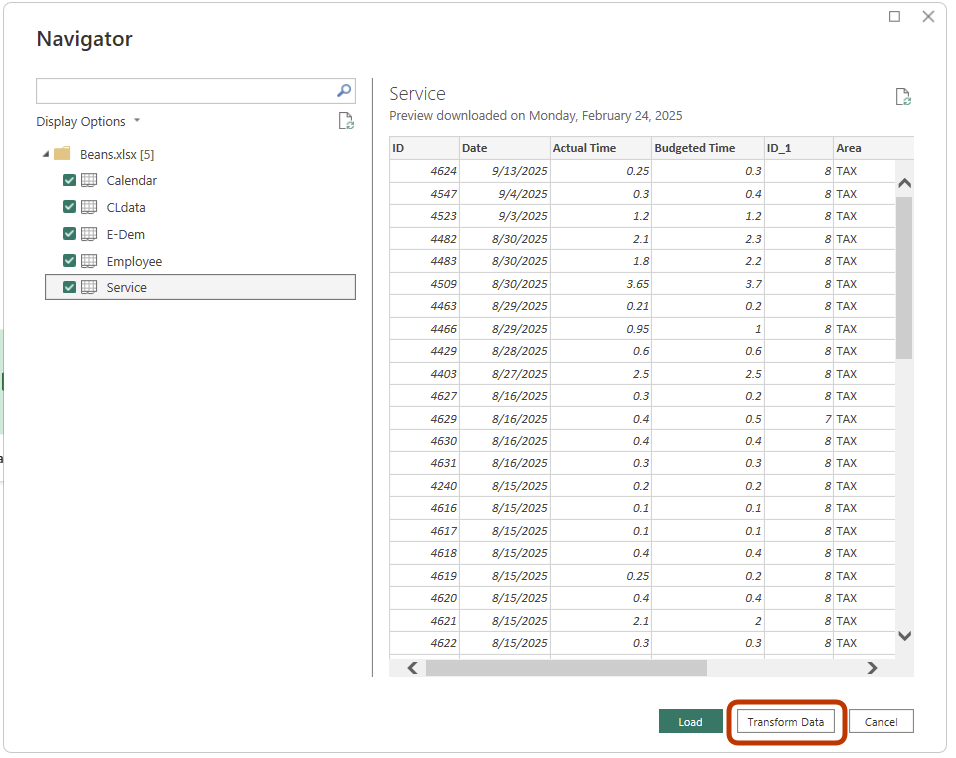Click ID cell 4466
The height and width of the screenshot is (758, 956).
pyautogui.click(x=424, y=329)
